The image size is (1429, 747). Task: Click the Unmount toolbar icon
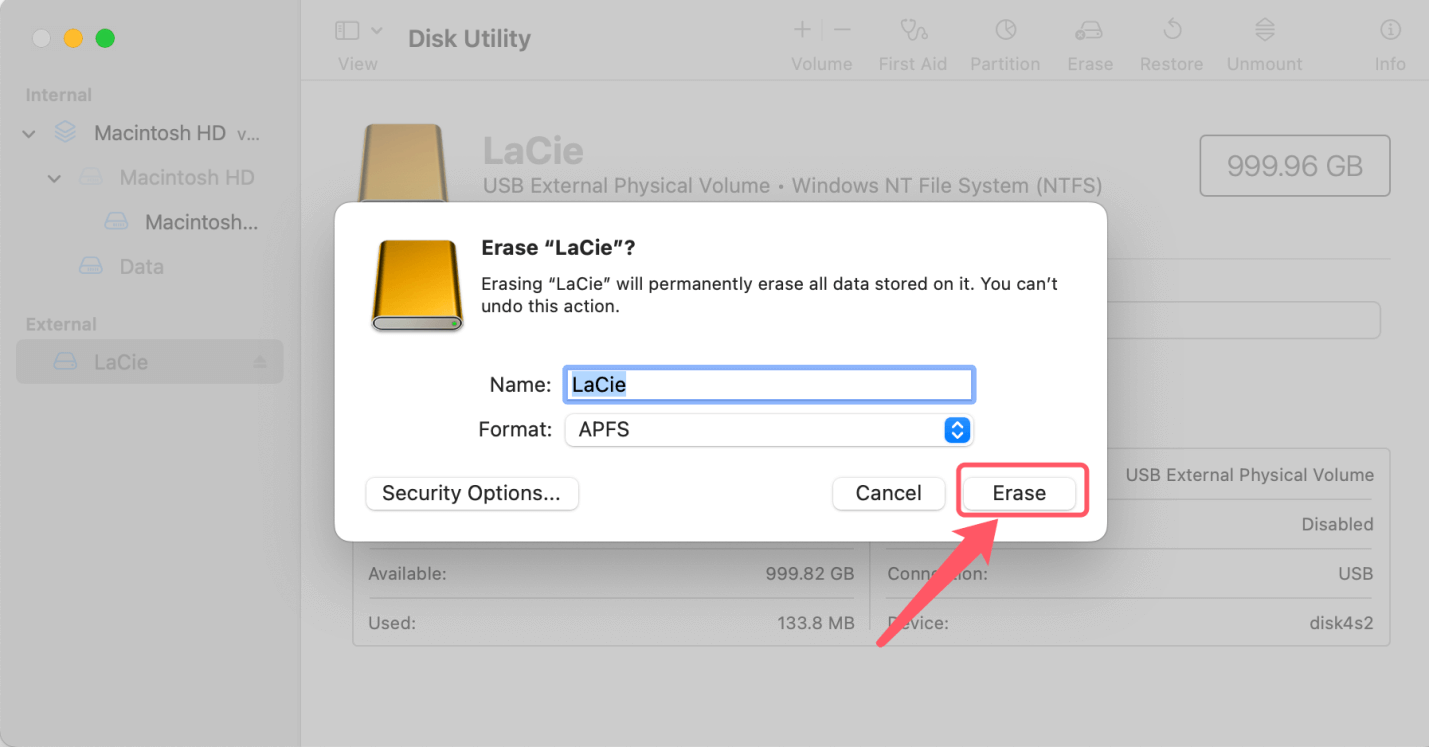1264,30
